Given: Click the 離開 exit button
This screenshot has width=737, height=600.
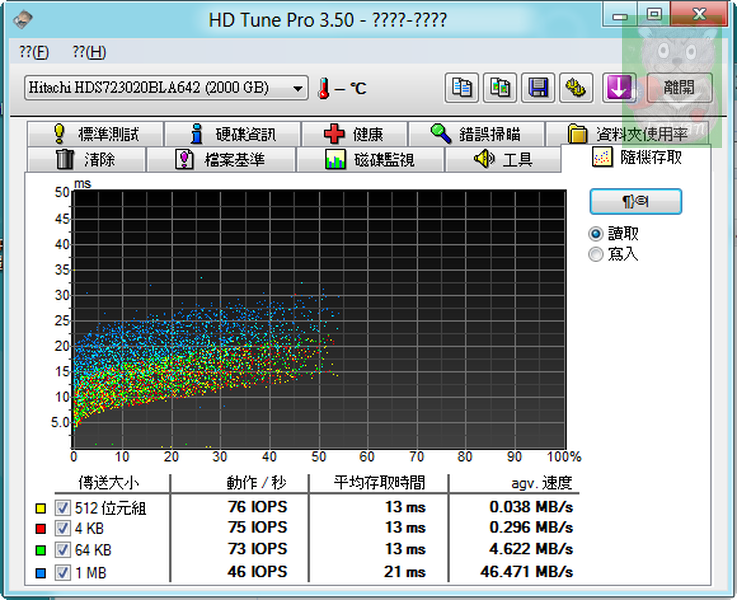Looking at the screenshot, I should tap(679, 88).
